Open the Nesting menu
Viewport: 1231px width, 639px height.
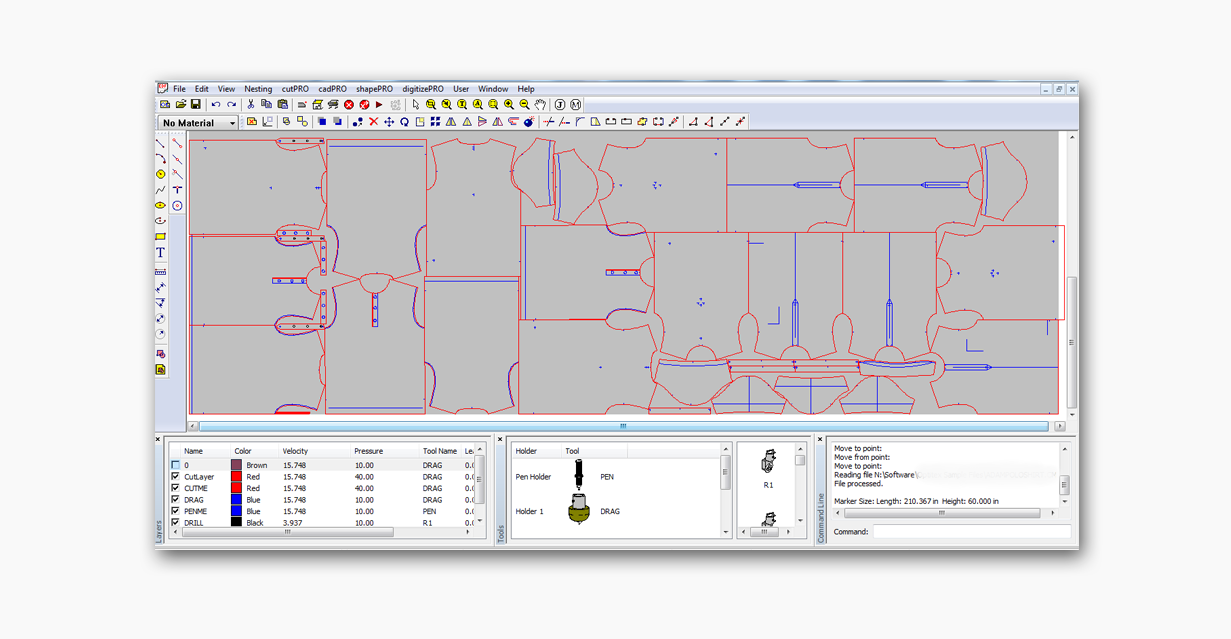(x=258, y=89)
